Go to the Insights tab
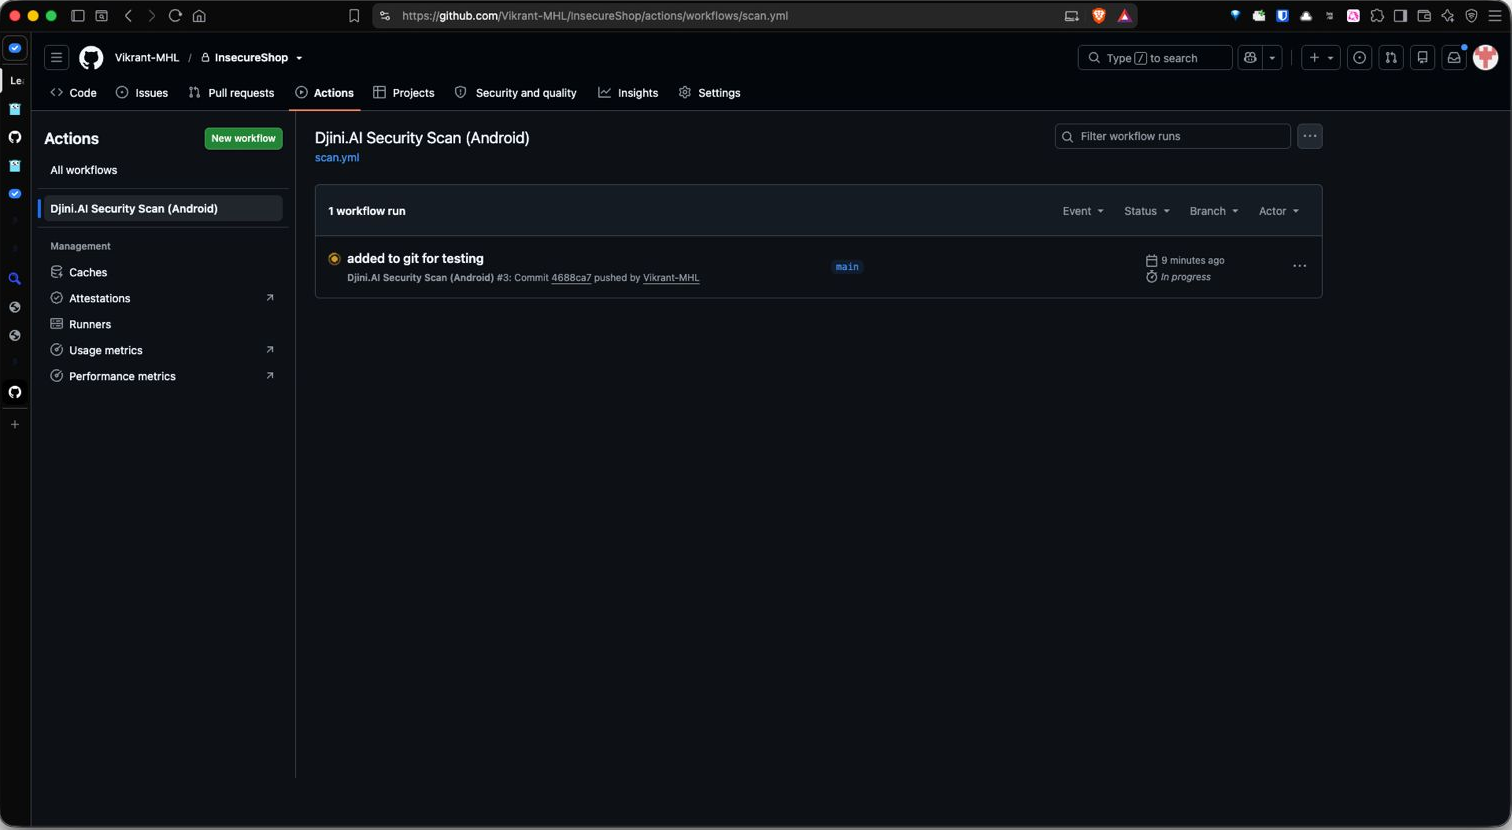1512x830 pixels. [x=628, y=93]
